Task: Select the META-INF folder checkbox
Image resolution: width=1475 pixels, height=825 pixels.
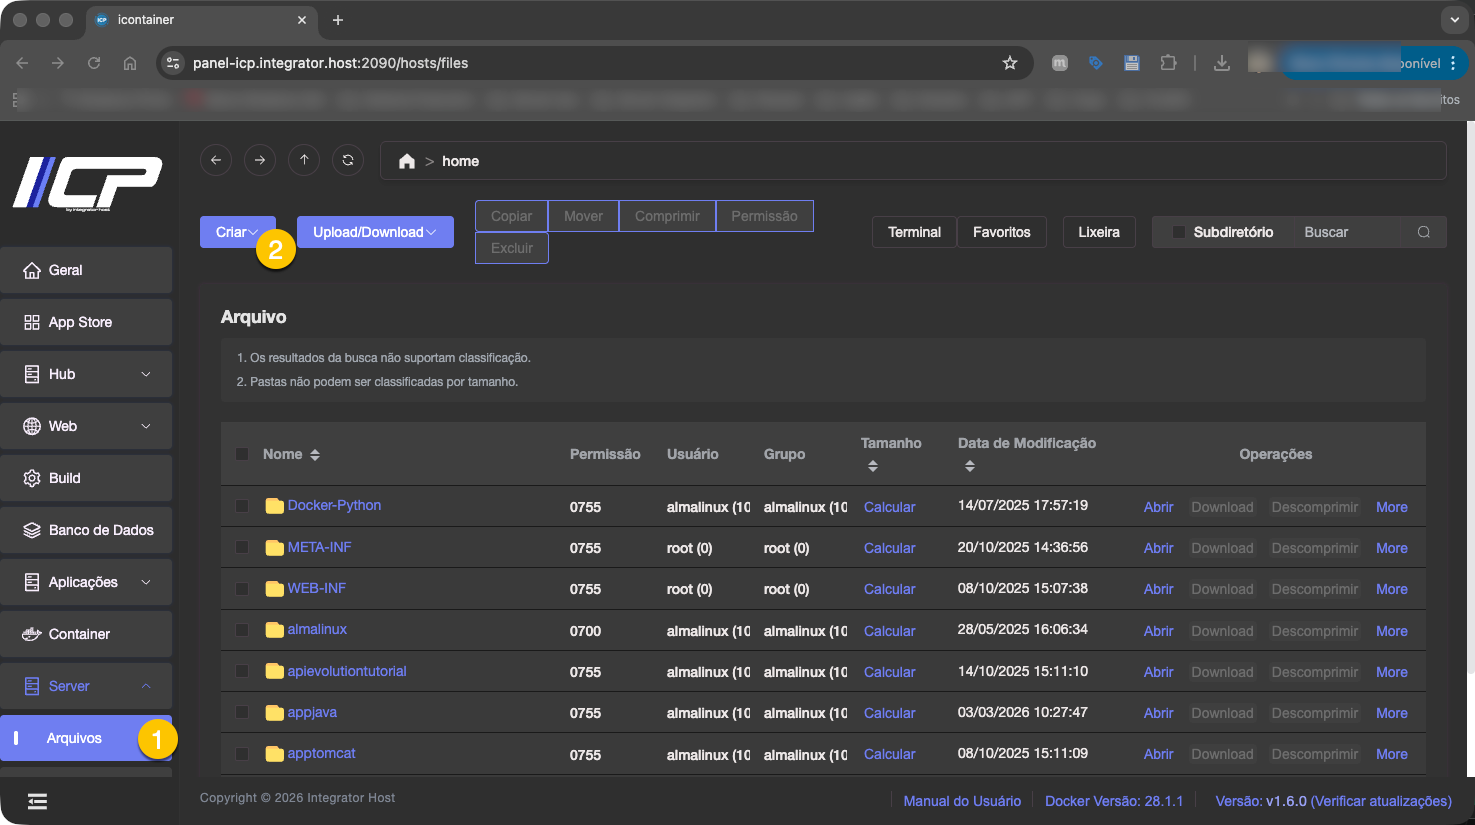Action: coord(242,548)
